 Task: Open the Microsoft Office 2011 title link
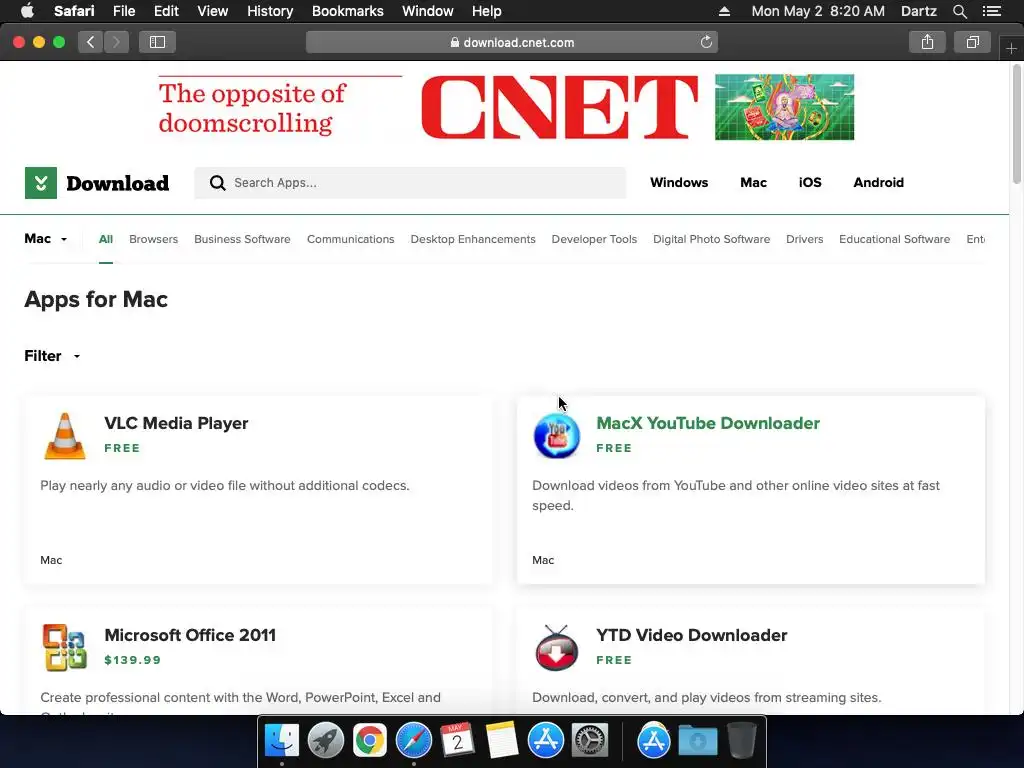click(x=190, y=635)
